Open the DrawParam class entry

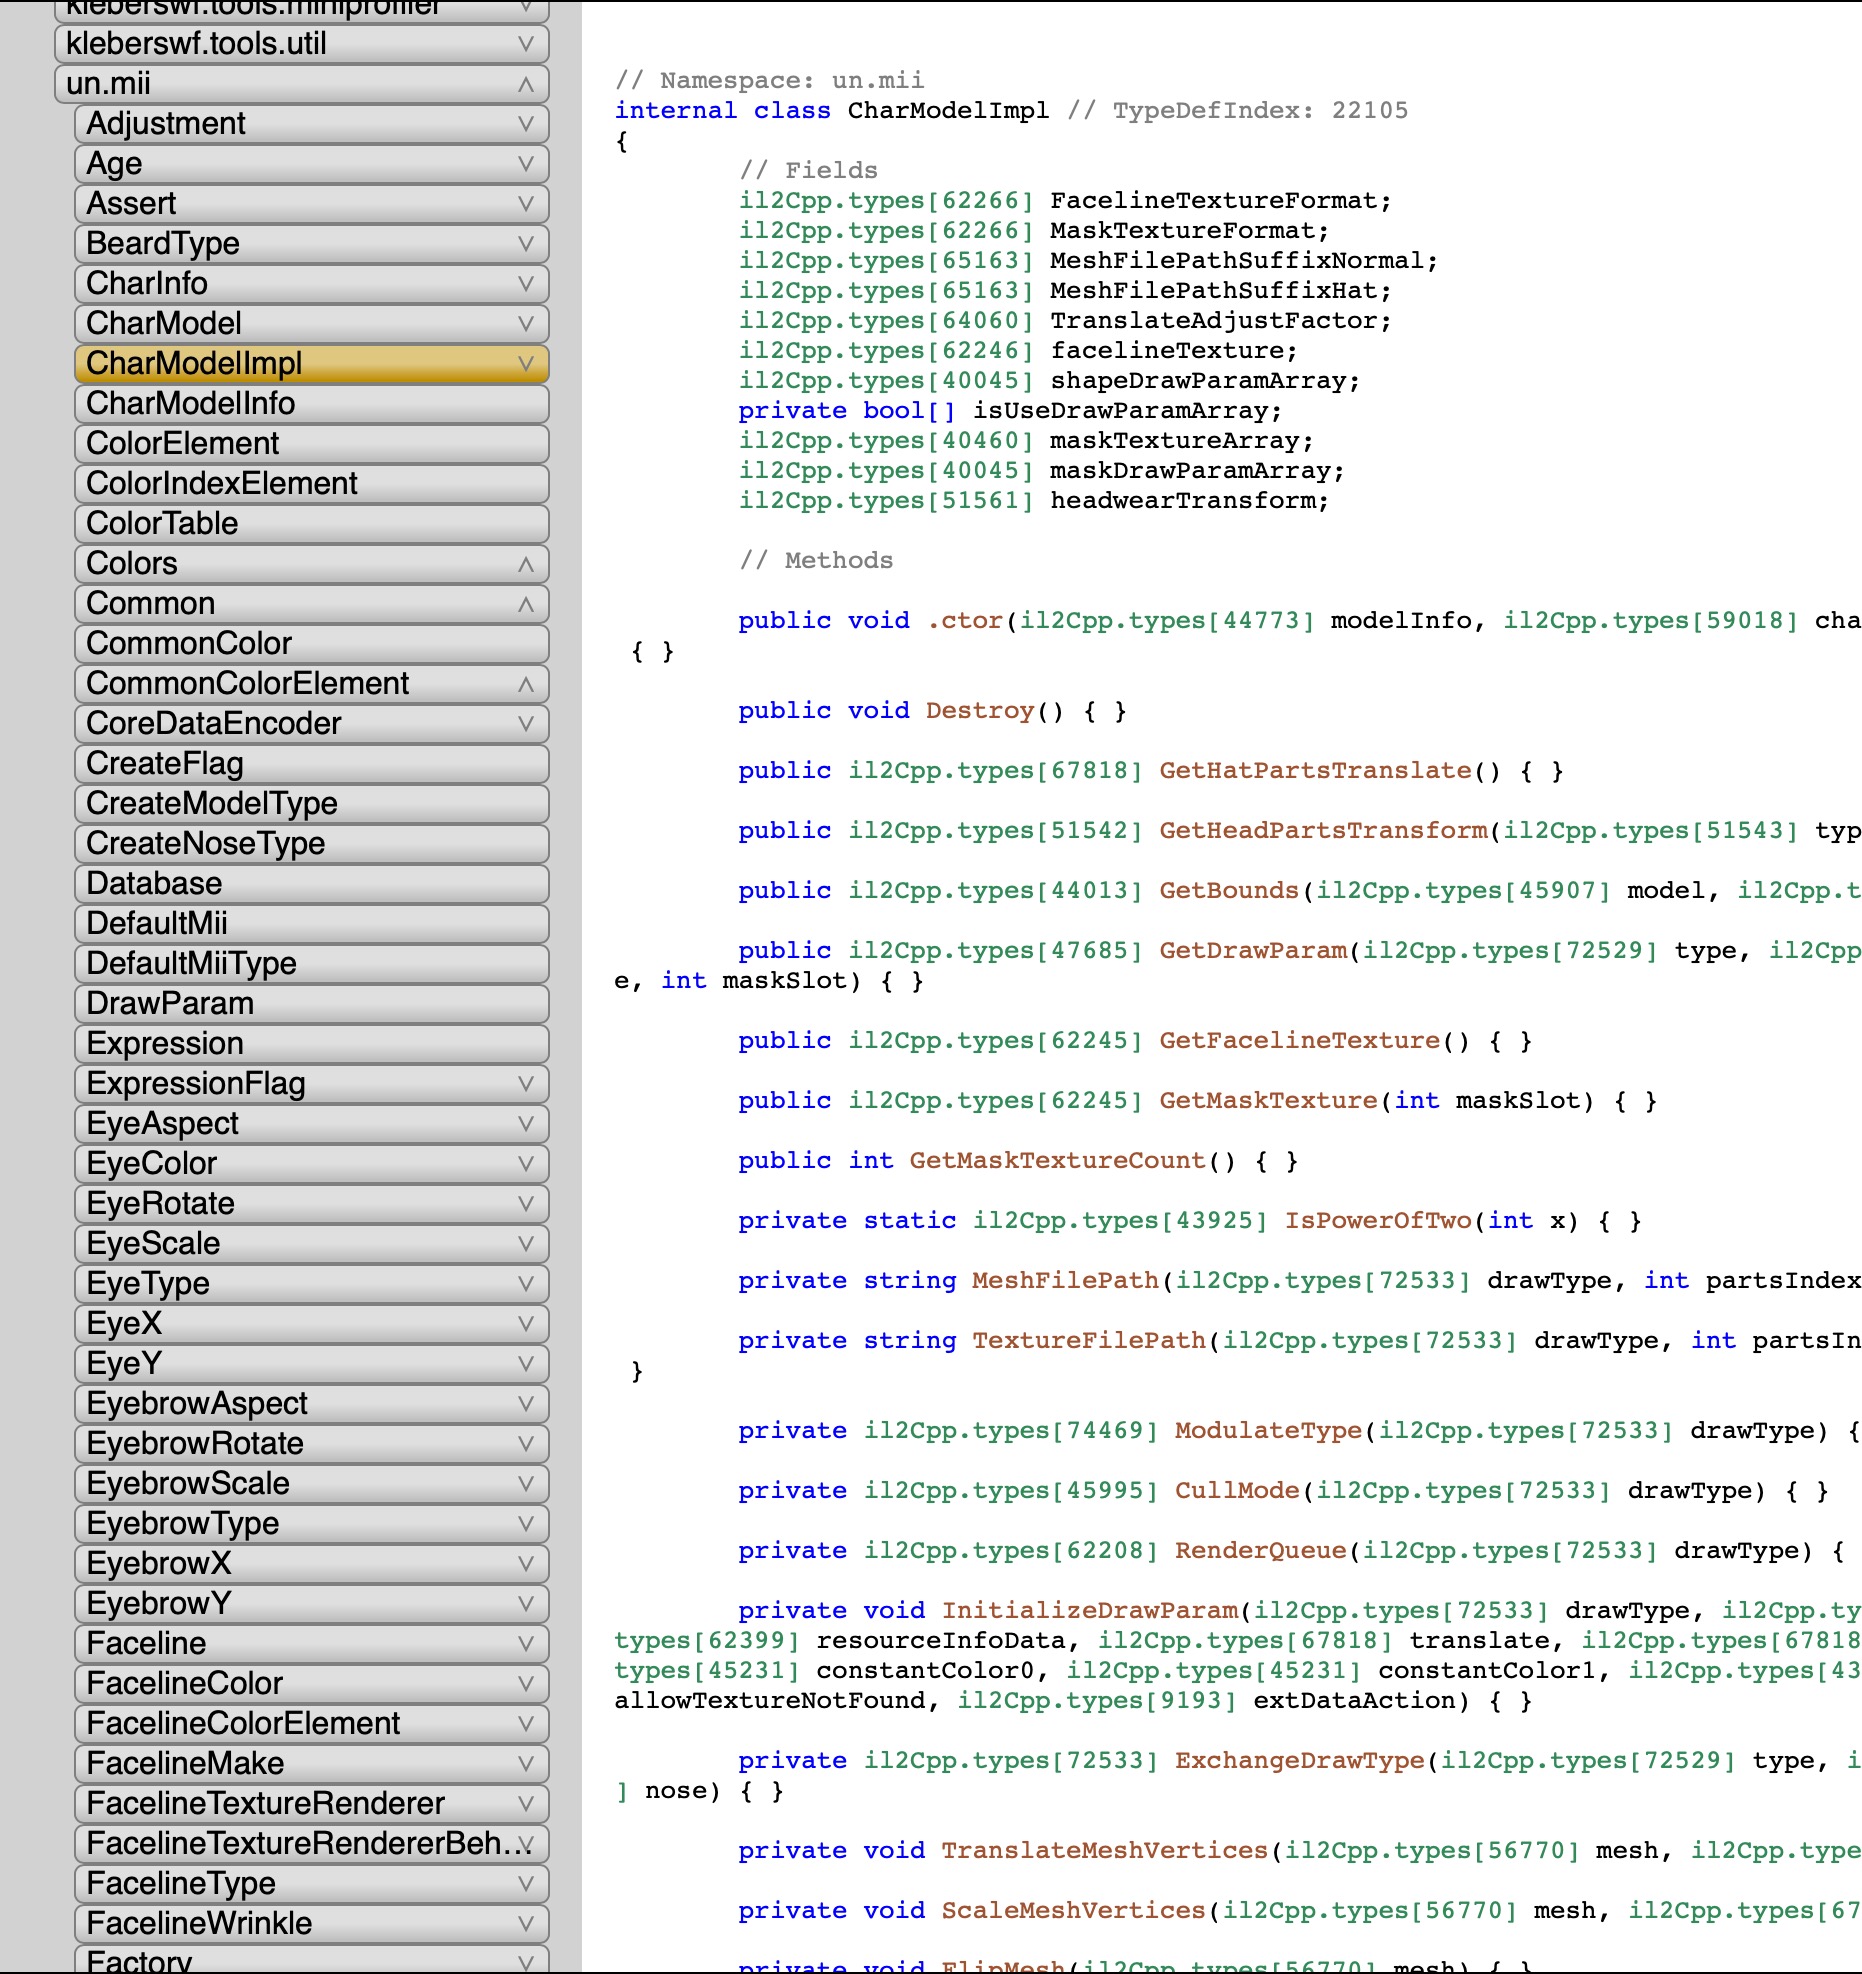pos(170,1004)
